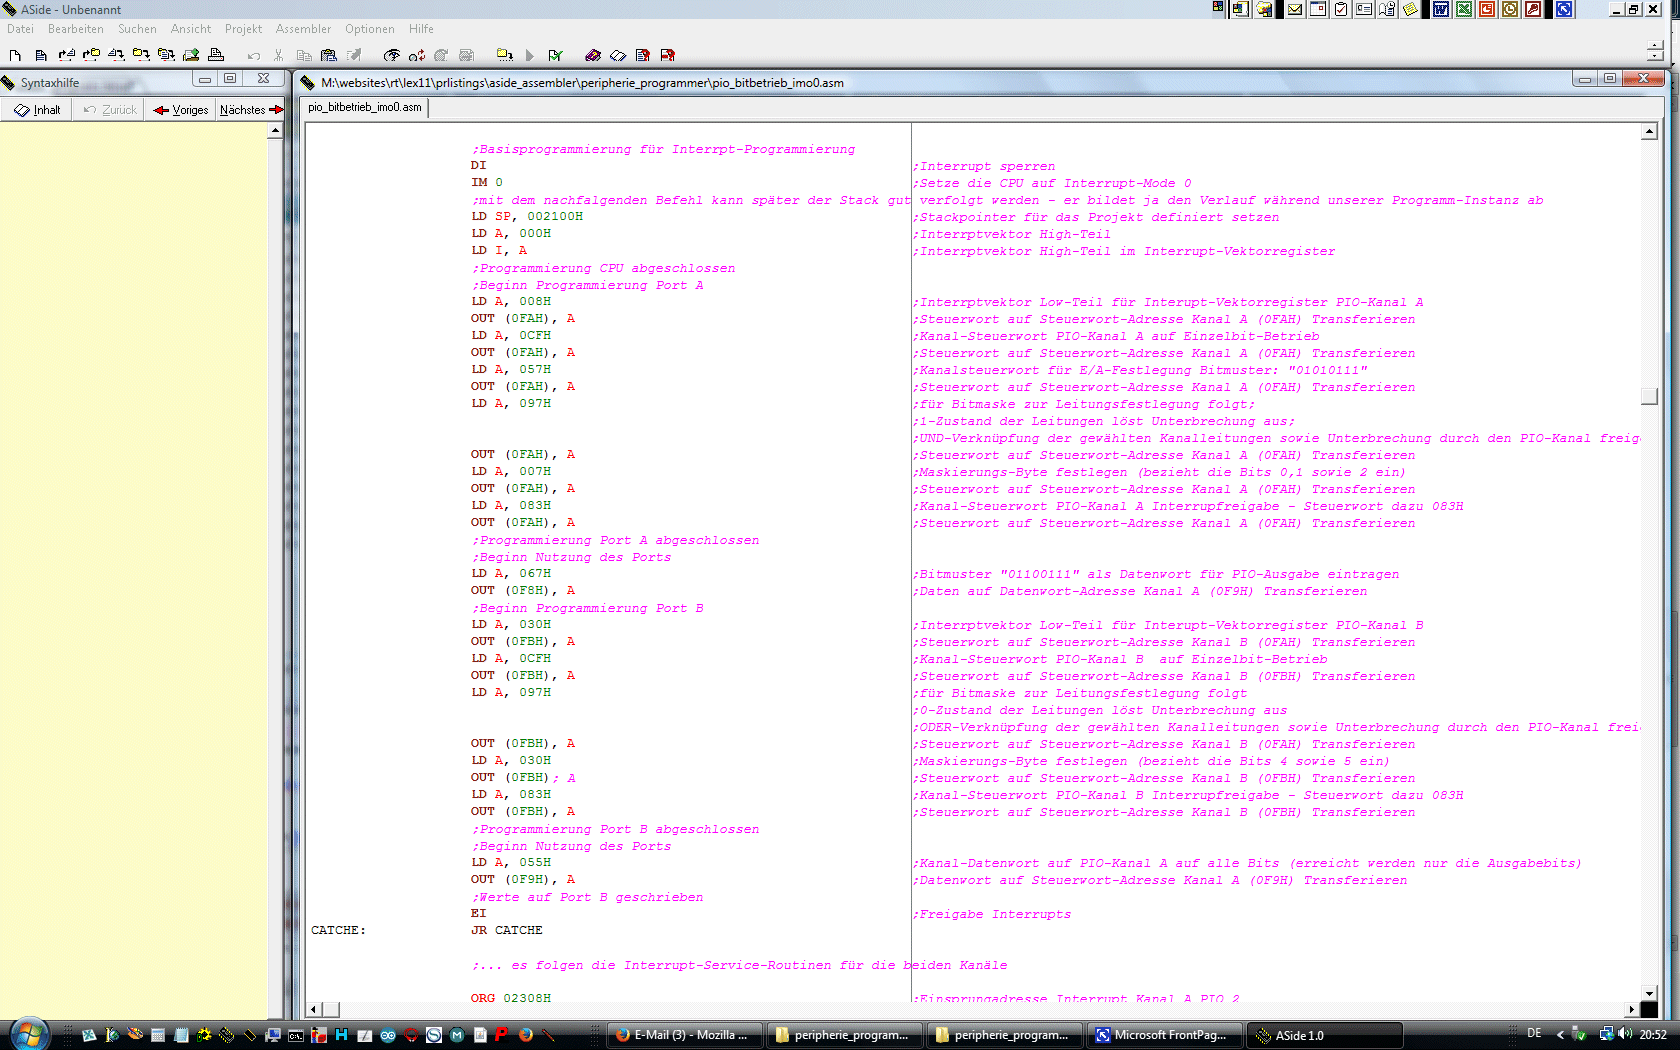Screen dimensions: 1680x1050
Task: Click the last red icon in the toolbar
Action: click(668, 55)
